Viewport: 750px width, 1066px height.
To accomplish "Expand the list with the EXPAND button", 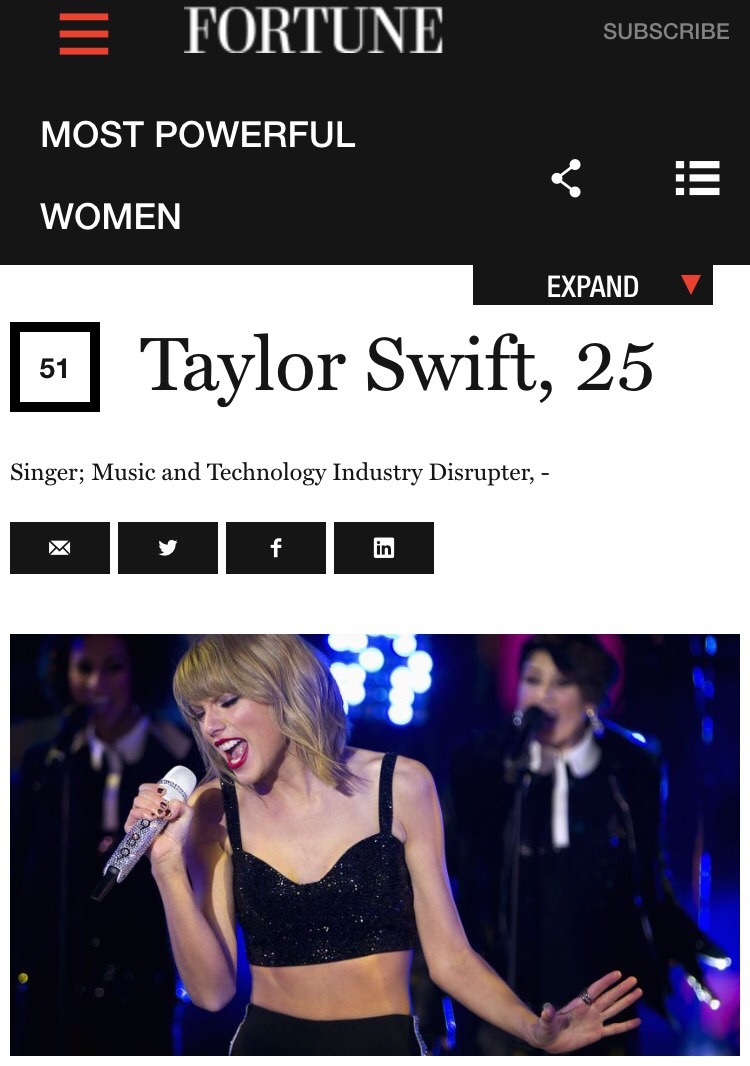I will tap(593, 286).
